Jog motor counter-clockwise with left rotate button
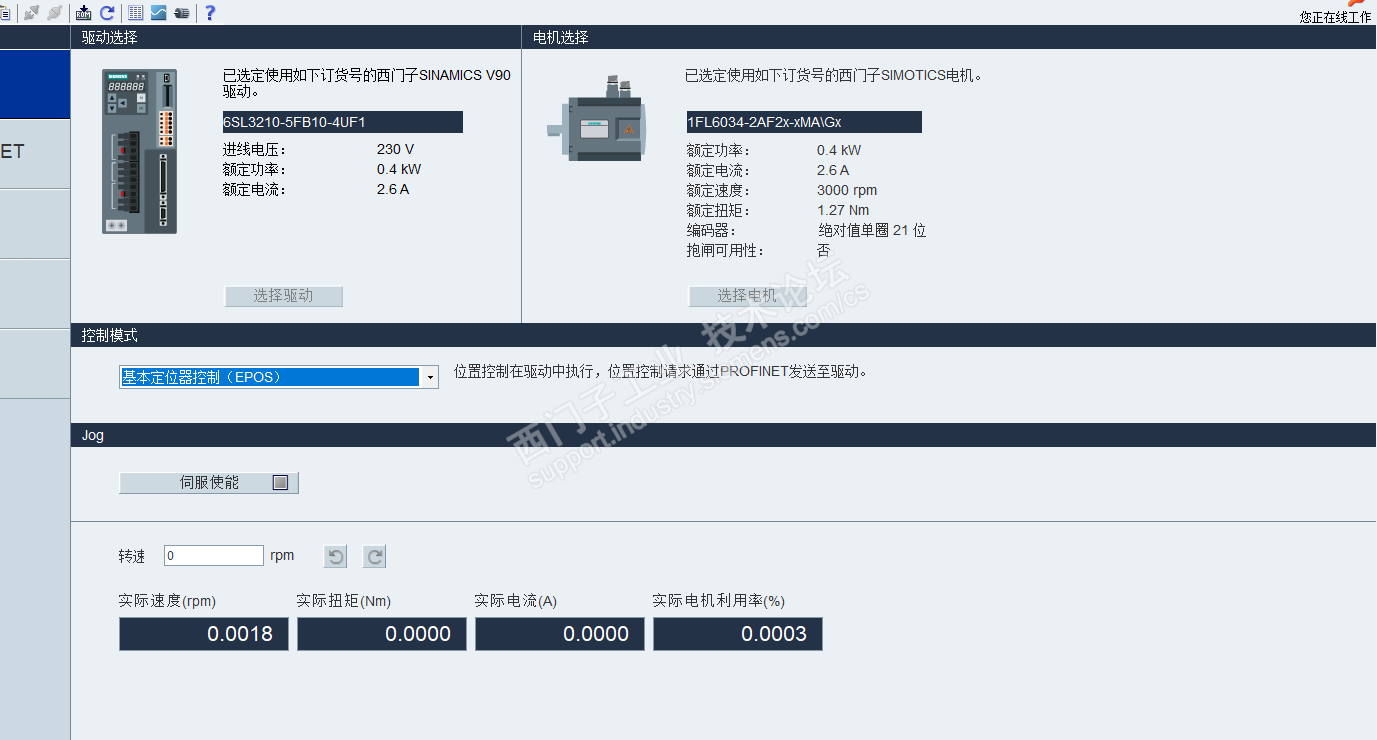The image size is (1377, 740). (x=337, y=557)
